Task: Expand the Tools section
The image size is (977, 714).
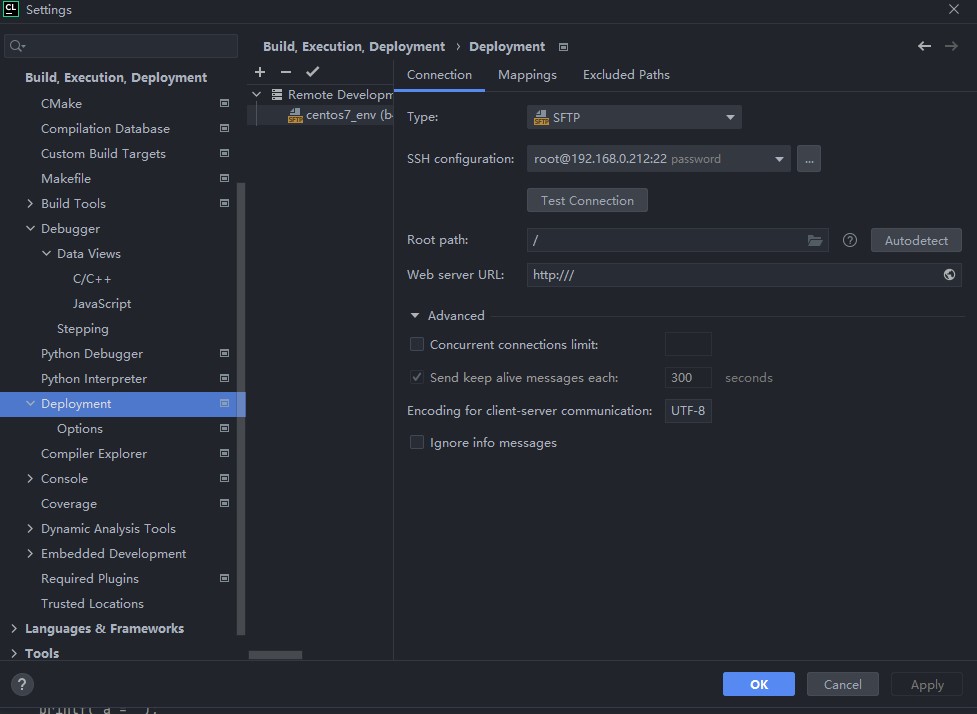Action: (x=14, y=654)
